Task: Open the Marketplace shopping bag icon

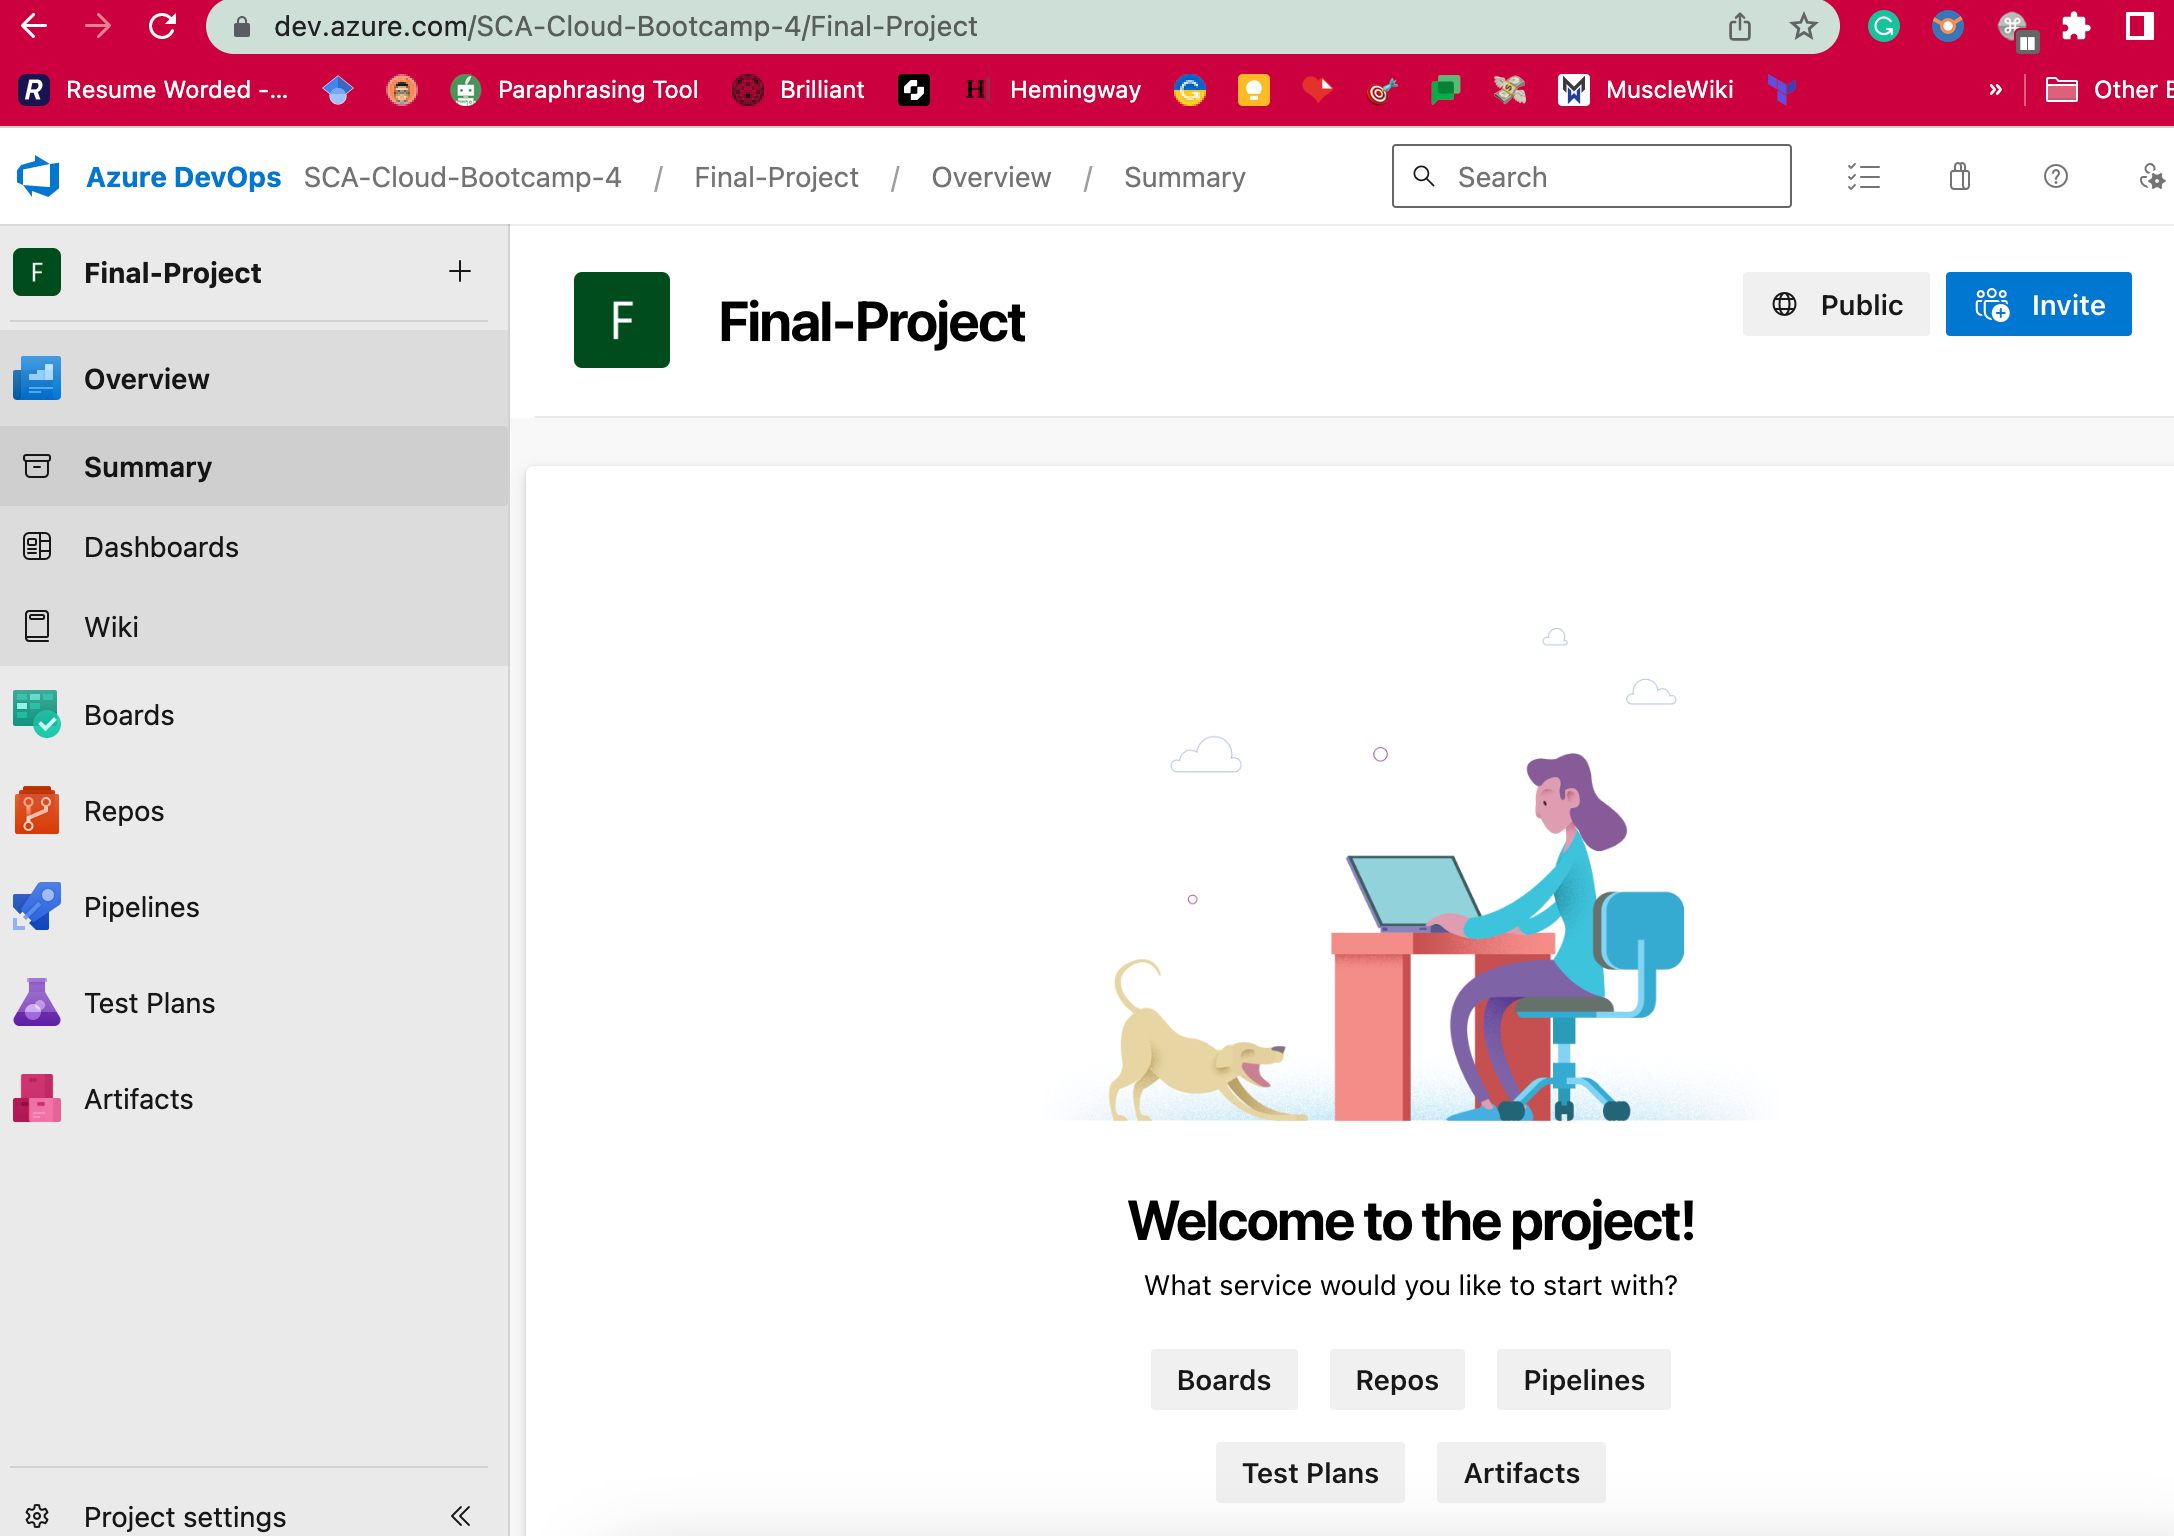Action: [x=1959, y=177]
